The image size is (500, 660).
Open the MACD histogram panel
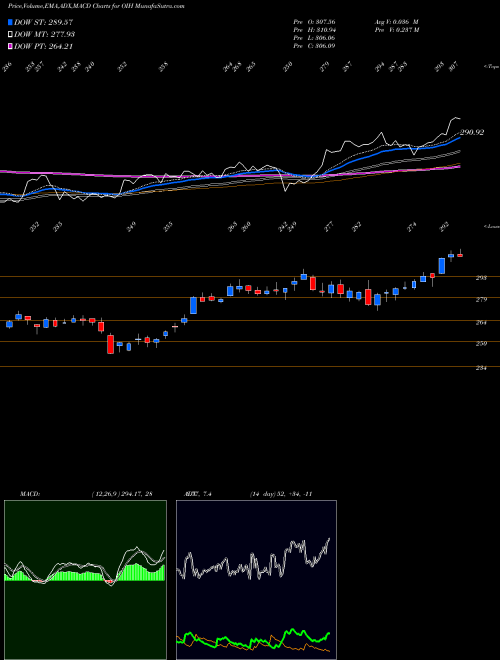[x=85, y=580]
